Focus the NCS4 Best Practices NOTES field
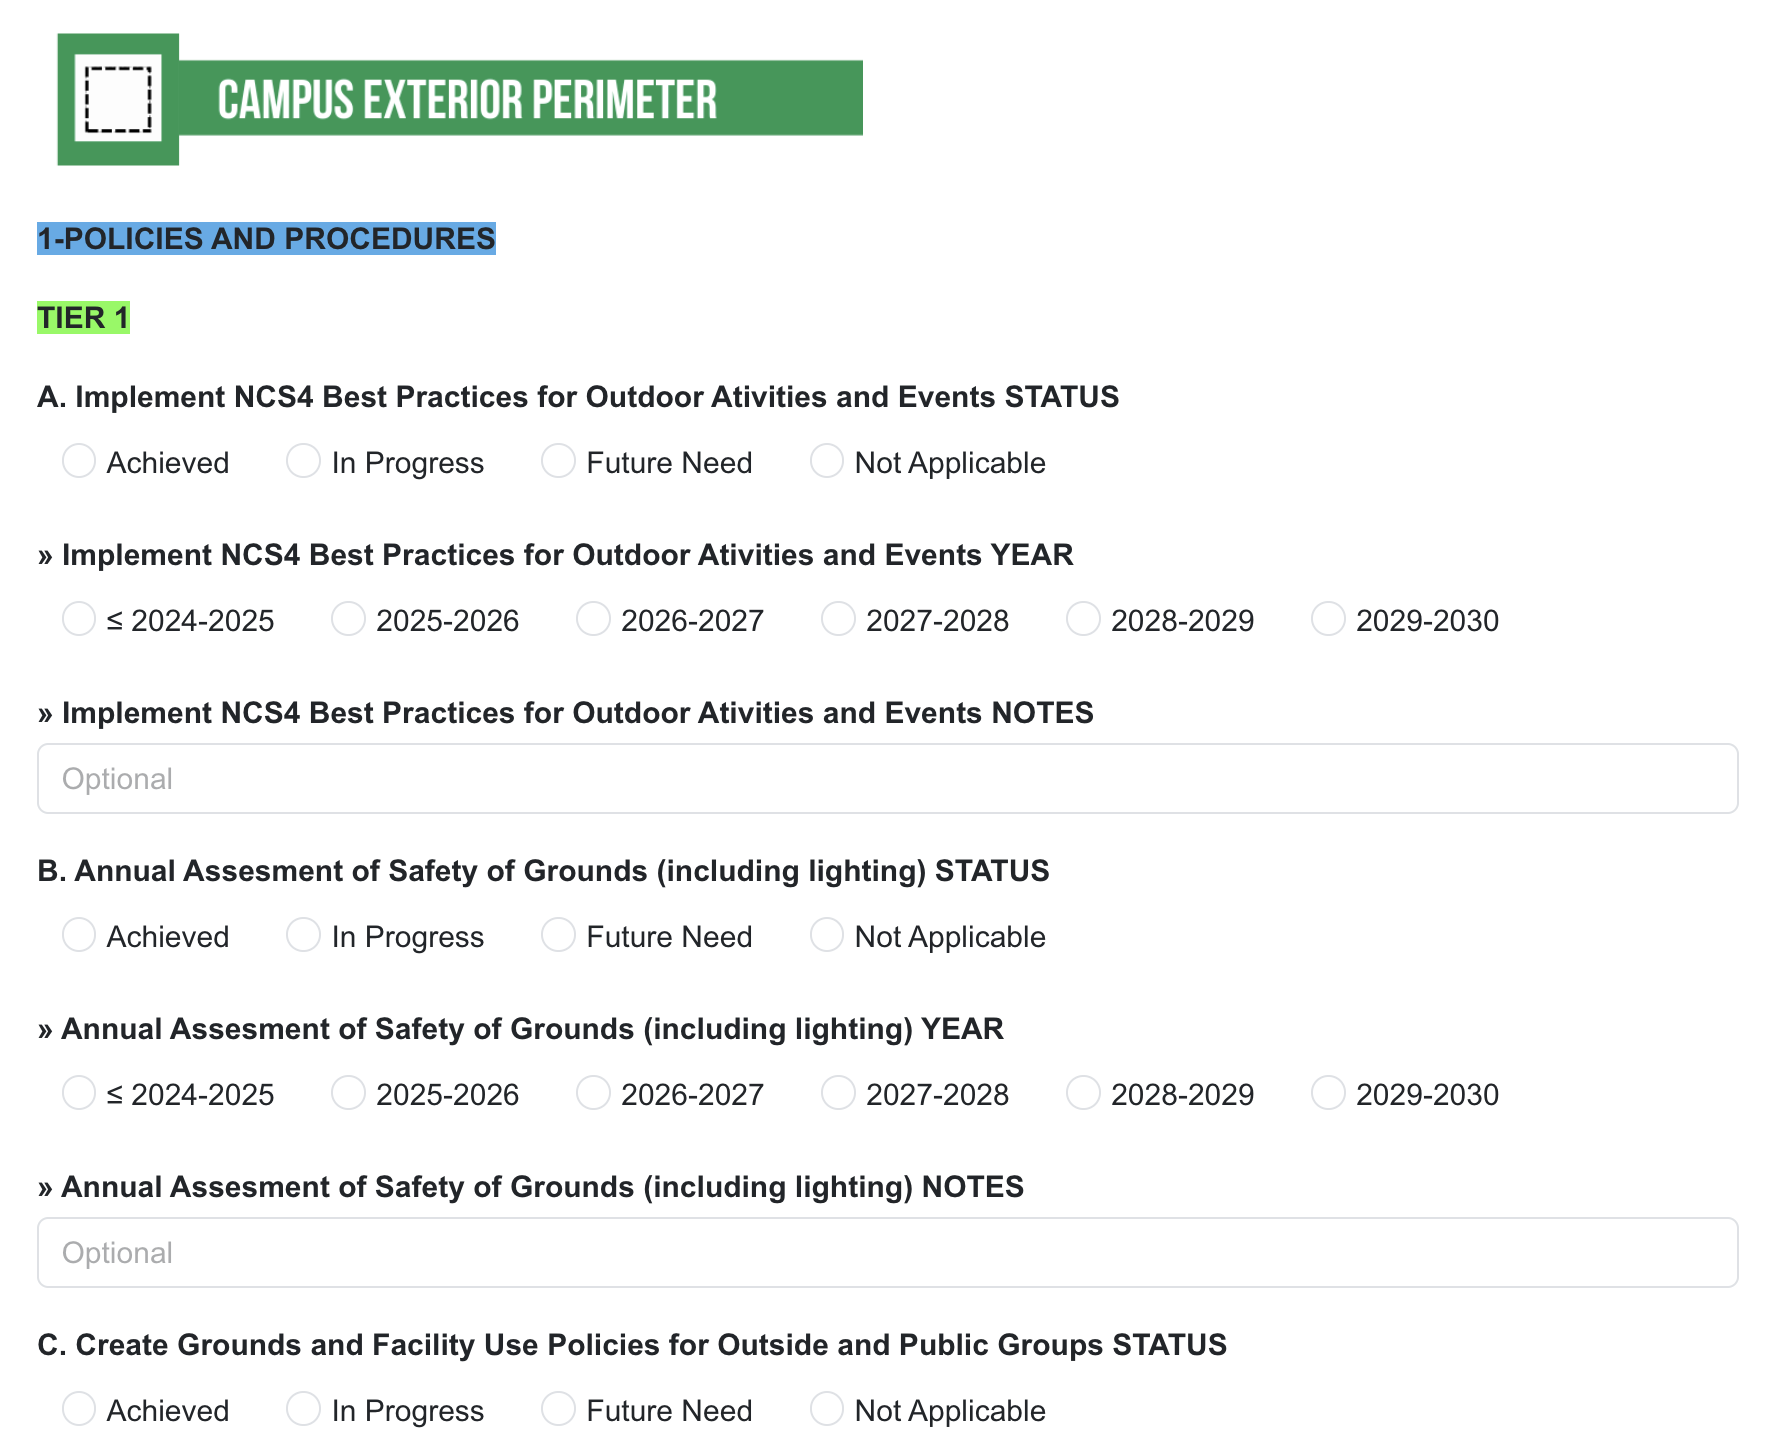 (x=888, y=778)
